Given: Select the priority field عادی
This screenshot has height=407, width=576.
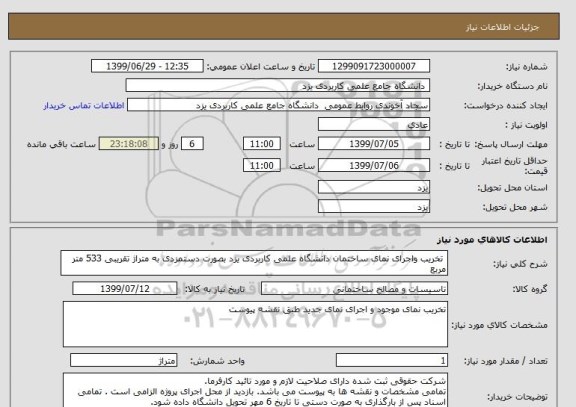Looking at the screenshot, I should [x=374, y=125].
